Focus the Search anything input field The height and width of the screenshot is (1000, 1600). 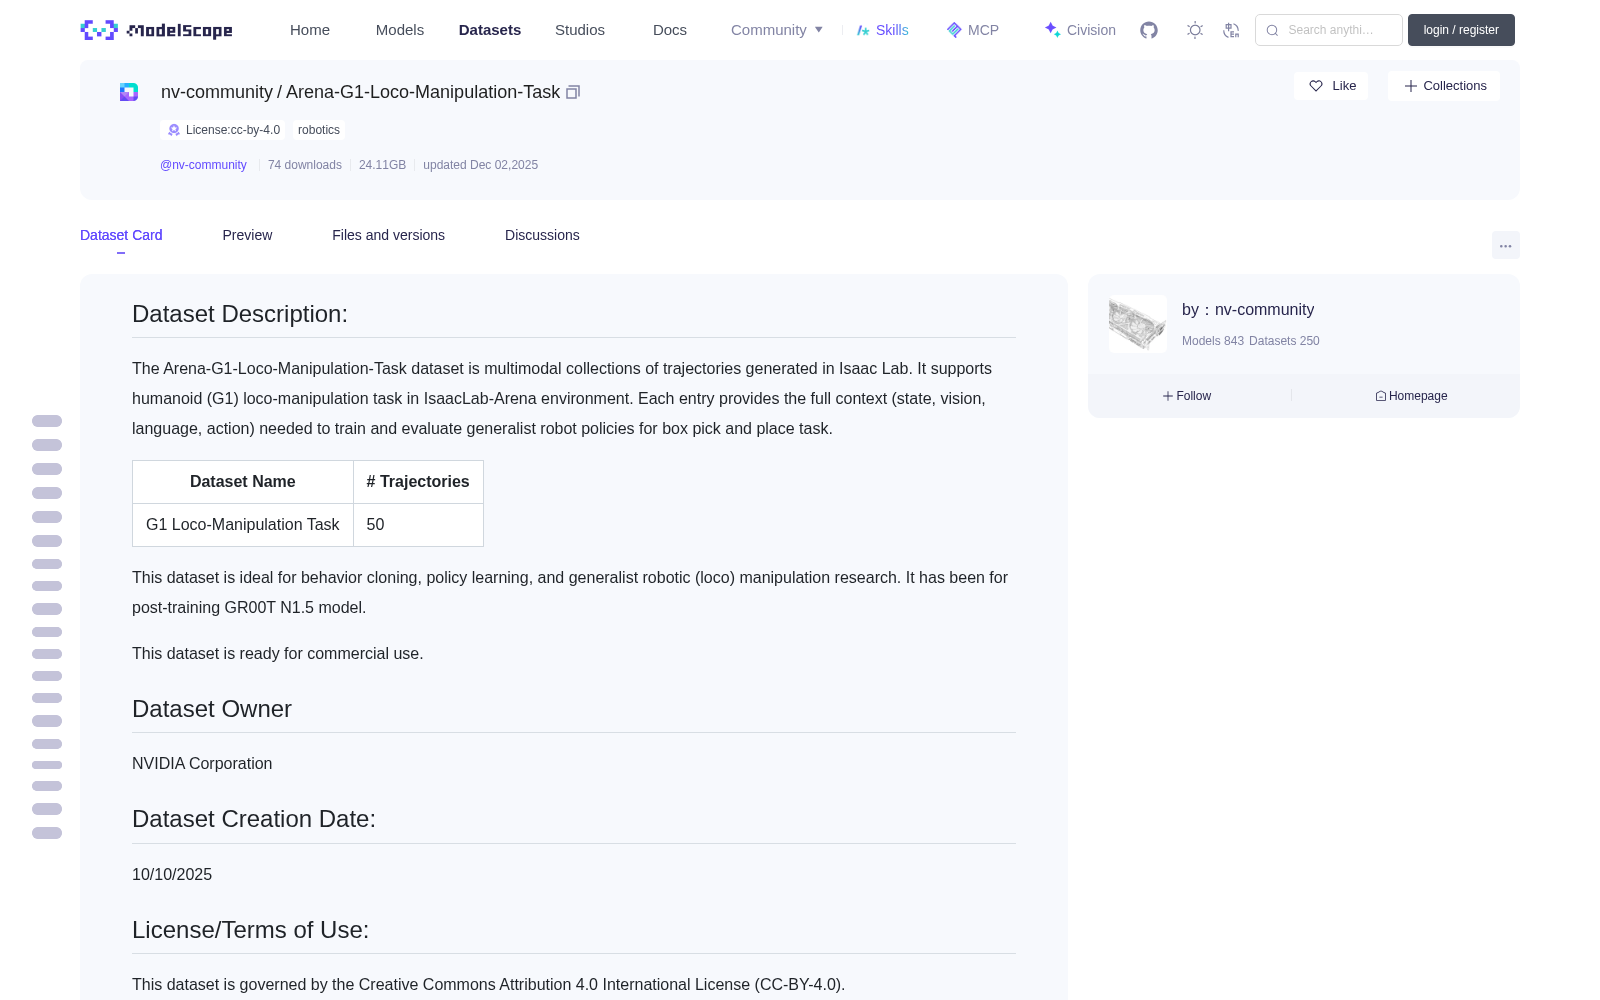click(1329, 30)
